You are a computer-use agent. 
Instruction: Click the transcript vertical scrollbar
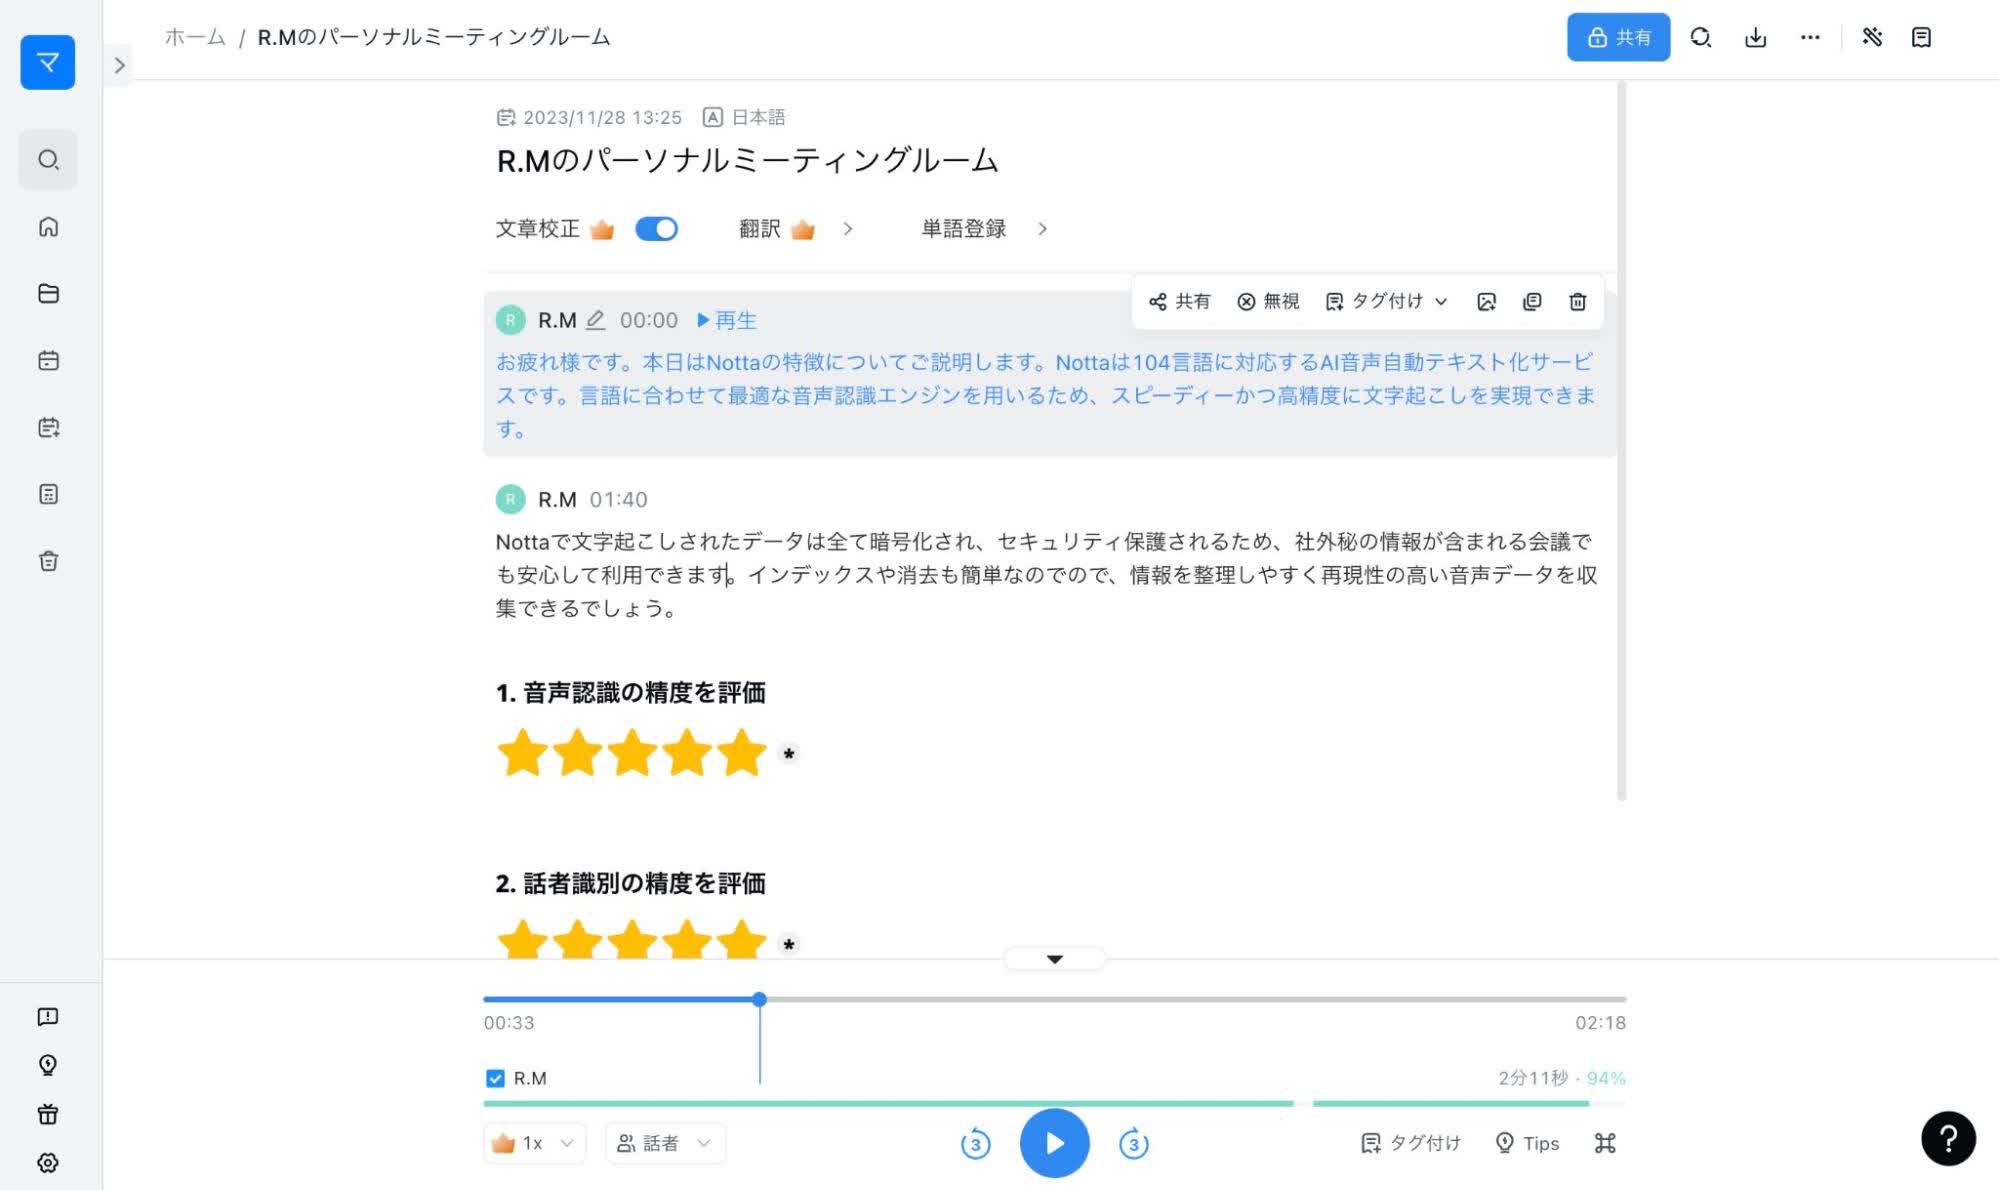pyautogui.click(x=1621, y=442)
